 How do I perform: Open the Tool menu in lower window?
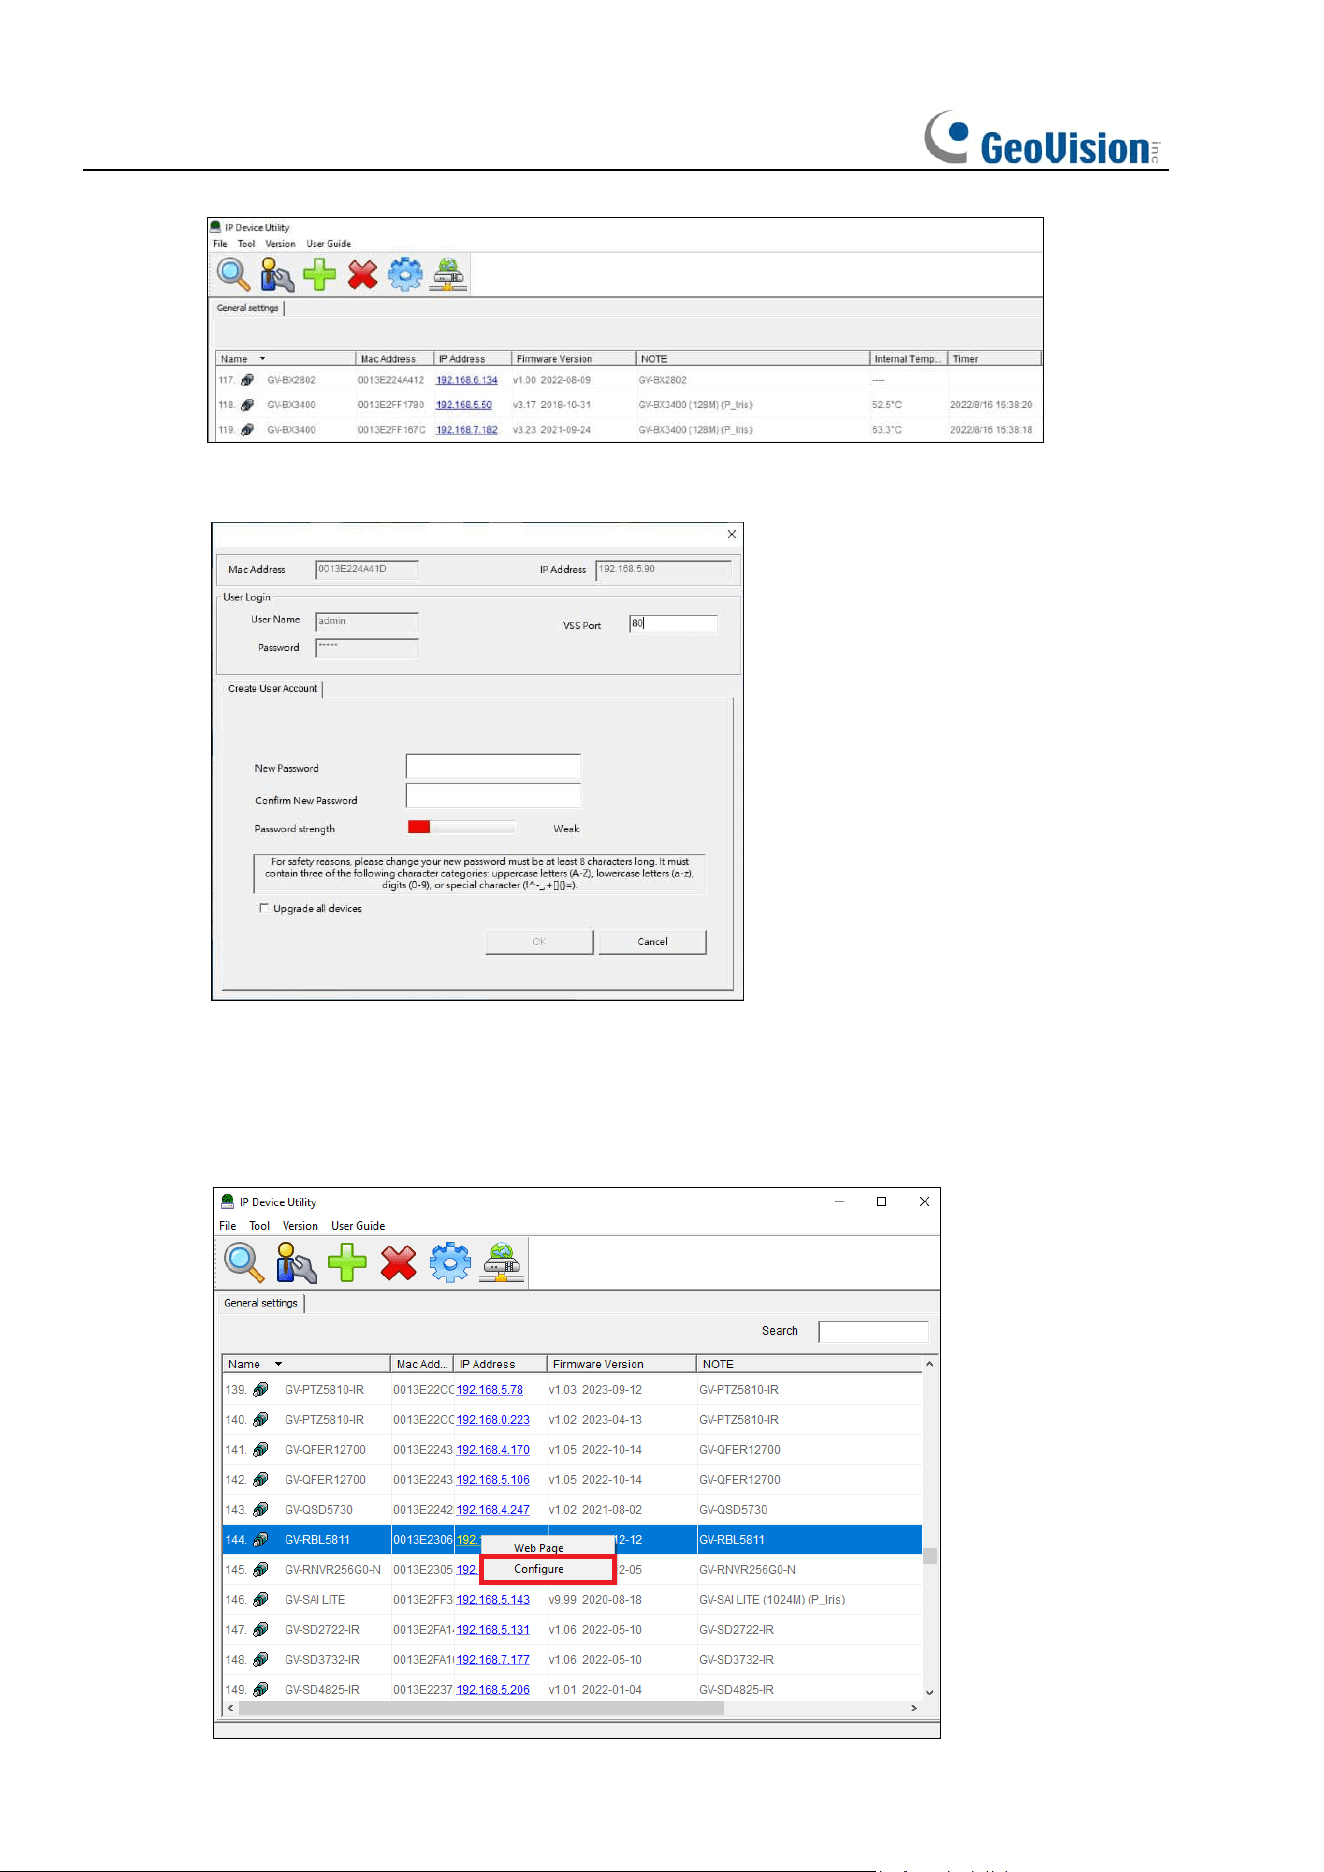(259, 1226)
